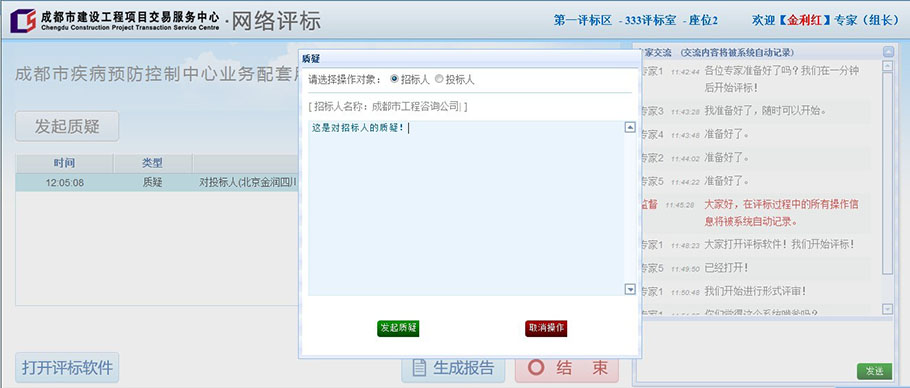Image resolution: width=910 pixels, height=388 pixels.
Task: Click the 招标人名称 field text
Action: coord(388,107)
